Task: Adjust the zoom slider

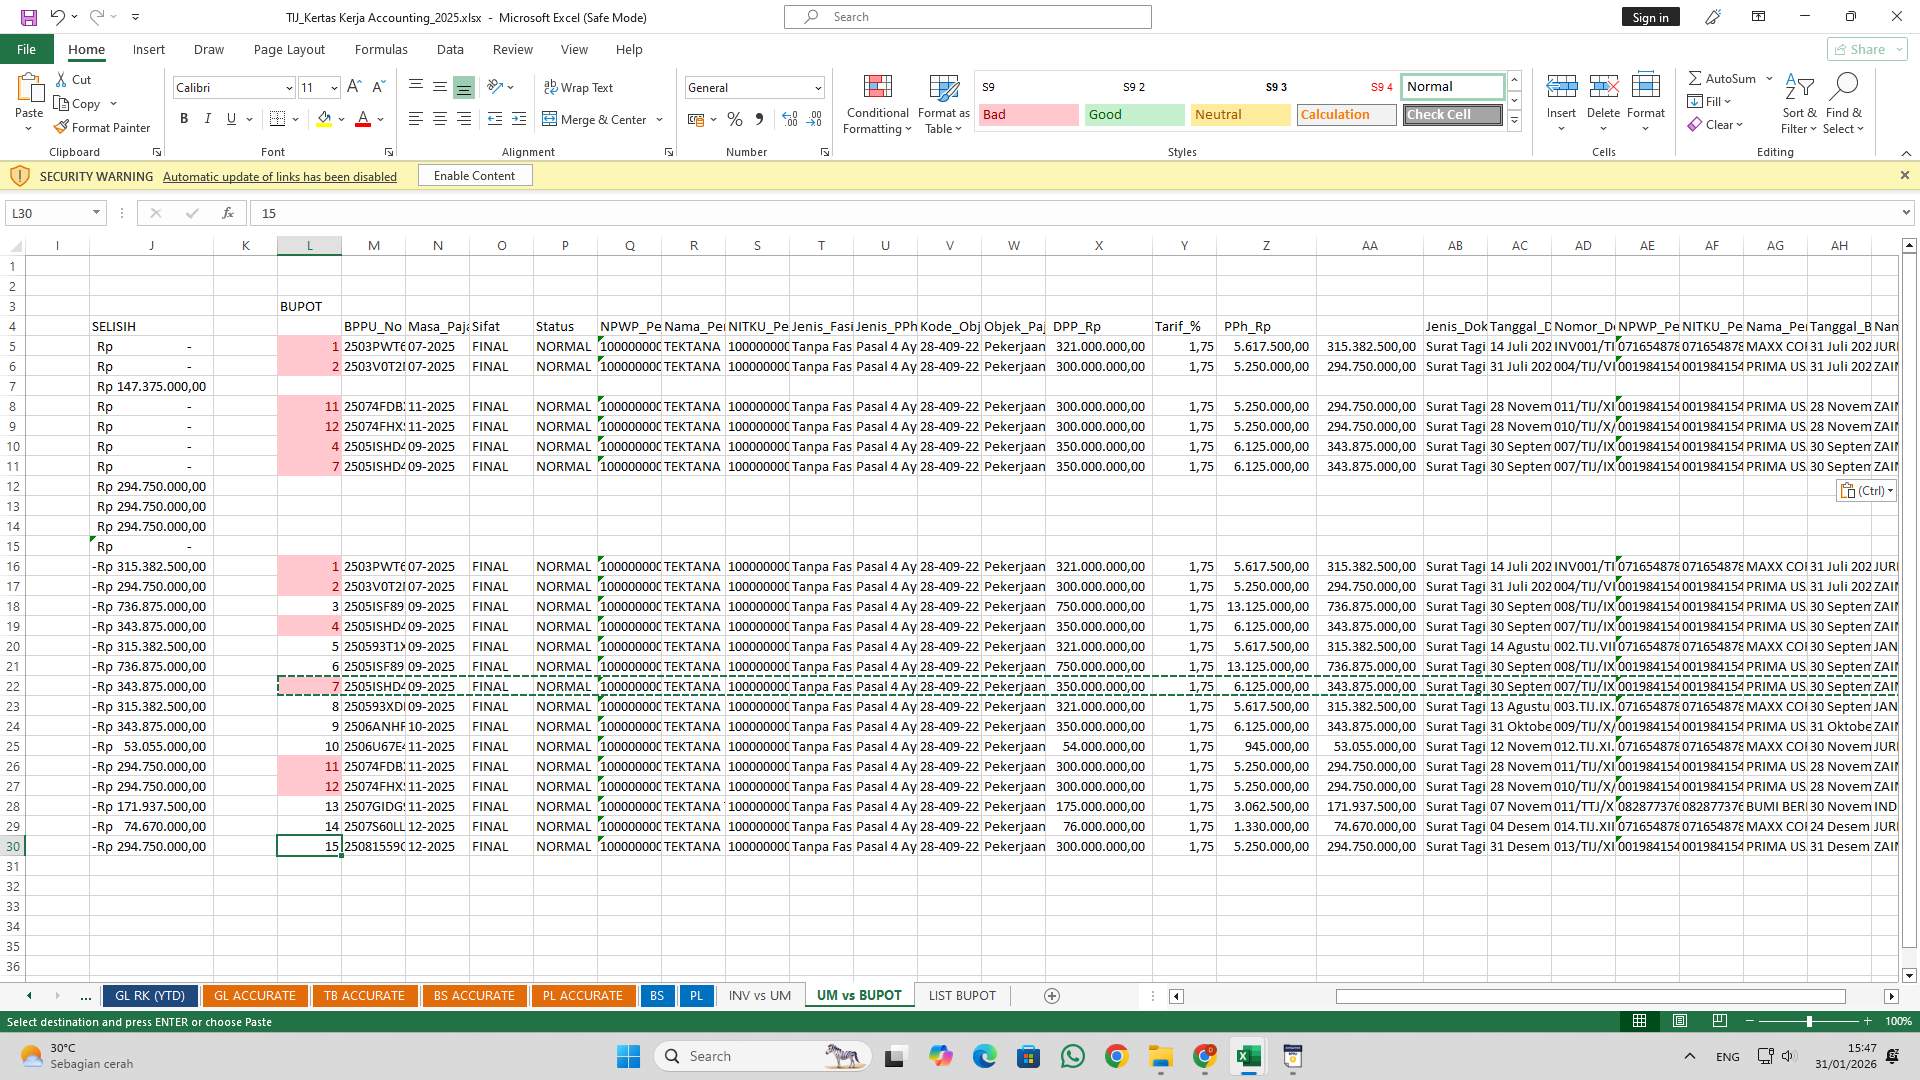Action: point(1810,1022)
